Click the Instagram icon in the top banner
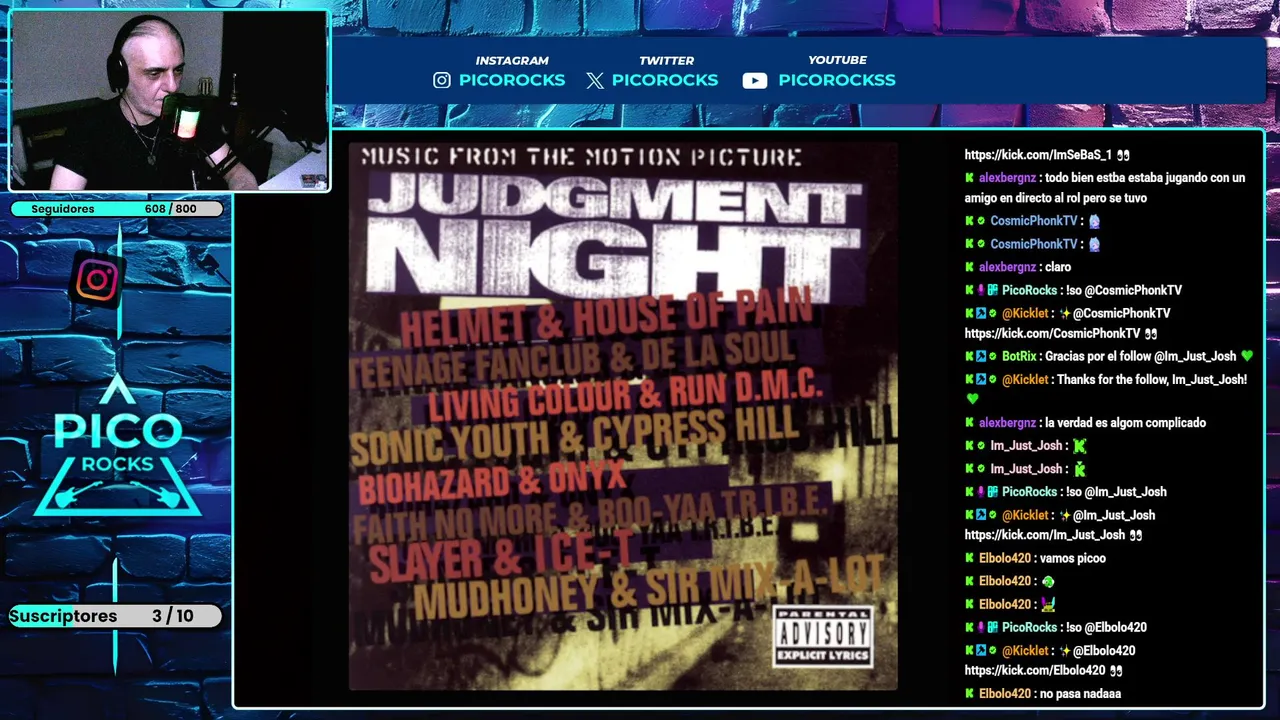Image resolution: width=1280 pixels, height=720 pixels. (442, 80)
